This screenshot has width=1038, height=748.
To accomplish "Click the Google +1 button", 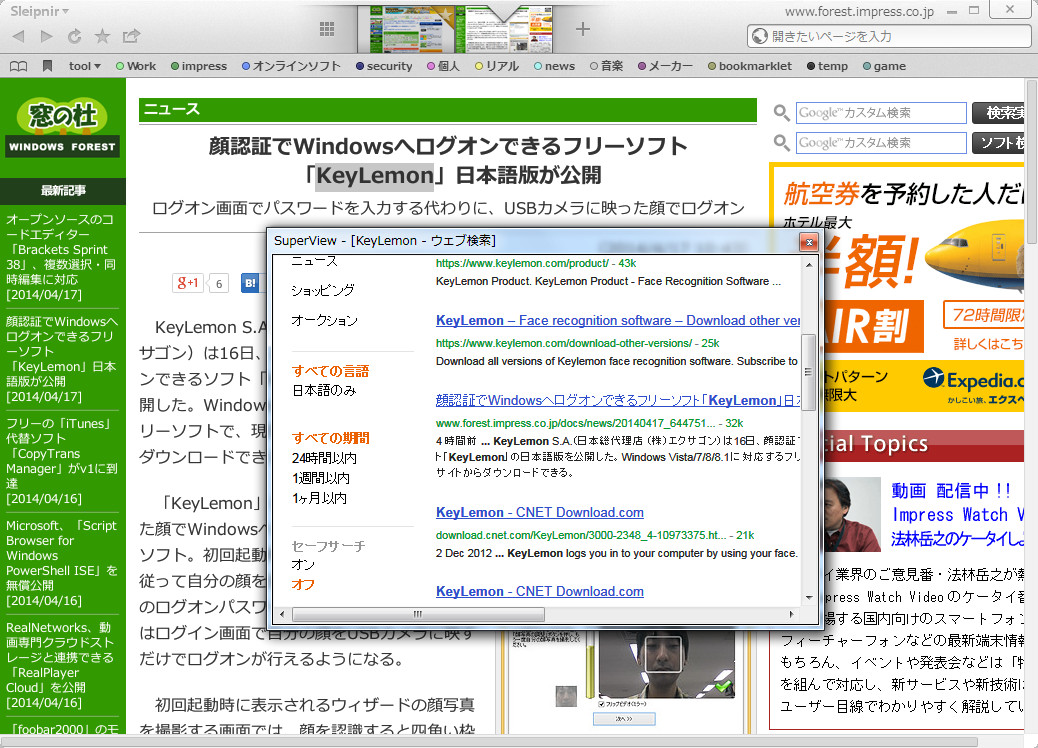I will pyautogui.click(x=189, y=283).
